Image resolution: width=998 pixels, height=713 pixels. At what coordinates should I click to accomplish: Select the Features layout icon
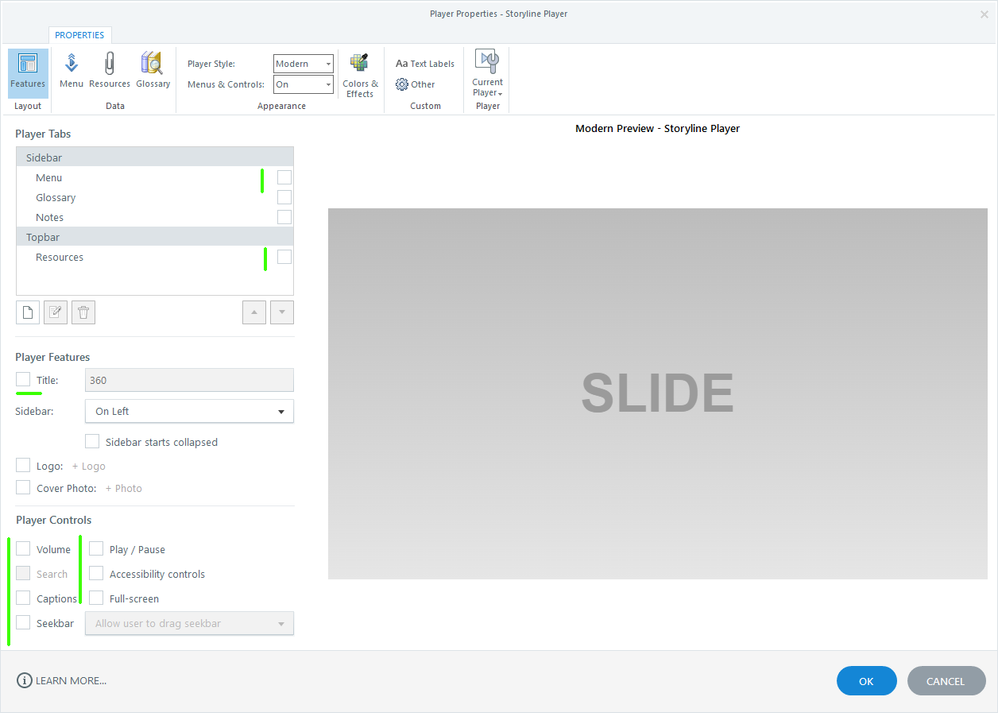click(x=28, y=71)
